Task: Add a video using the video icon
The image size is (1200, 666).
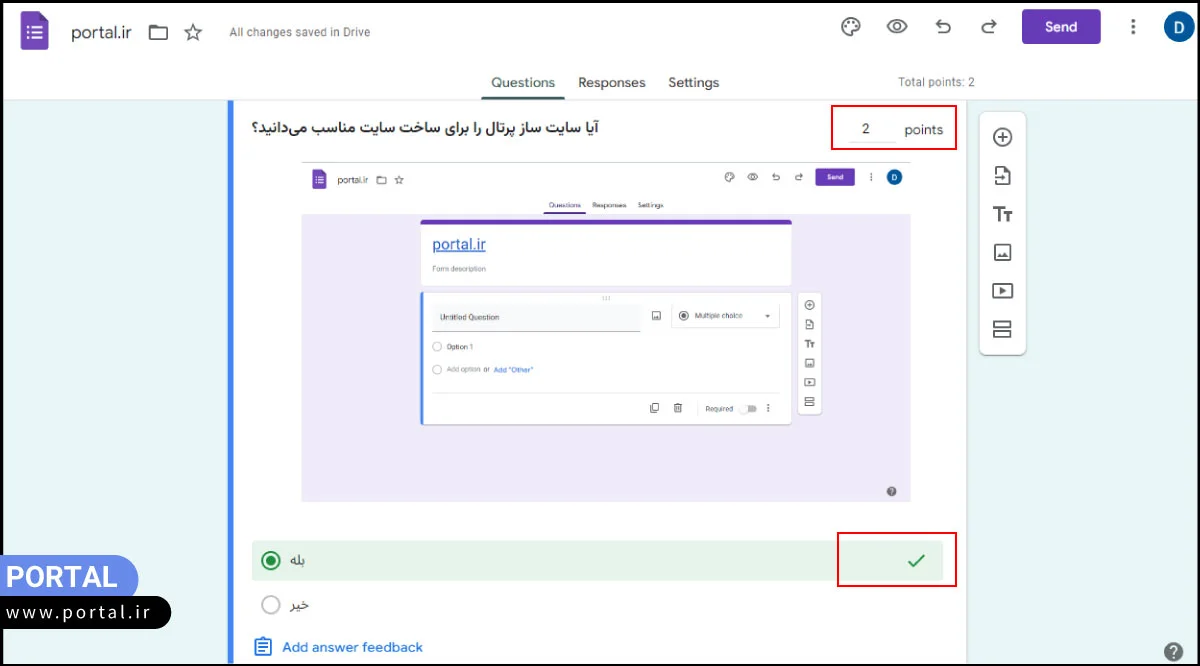Action: pyautogui.click(x=1002, y=290)
